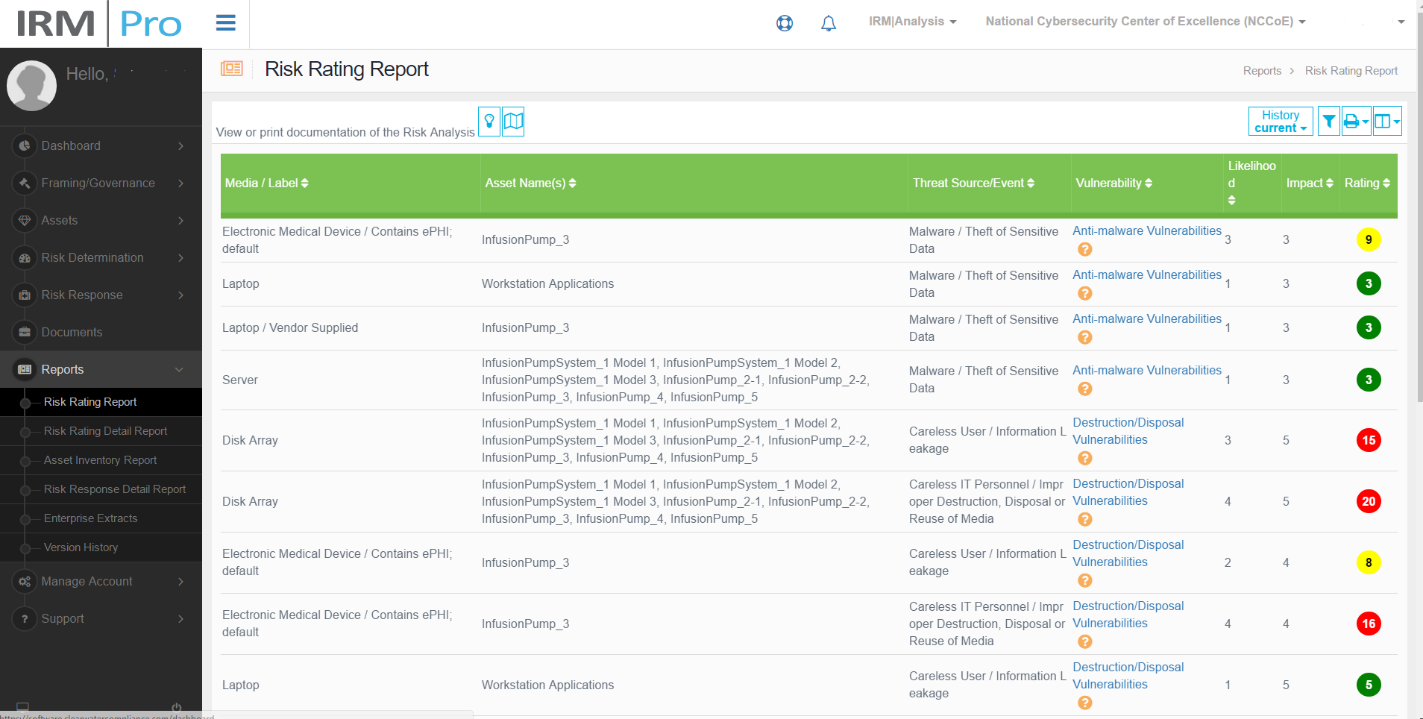Open the History current dropdown
This screenshot has width=1423, height=719.
1280,121
